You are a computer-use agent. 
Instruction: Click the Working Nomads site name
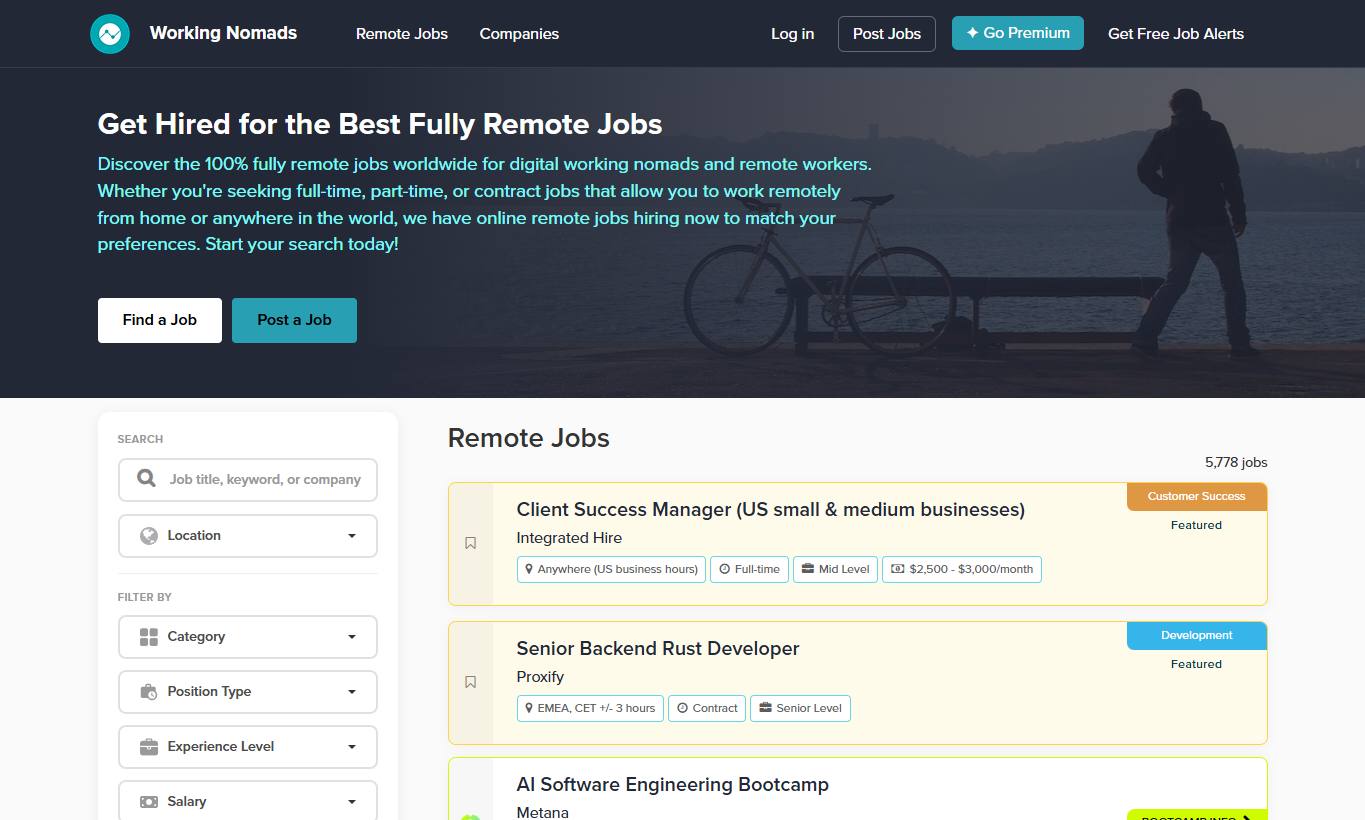223,33
